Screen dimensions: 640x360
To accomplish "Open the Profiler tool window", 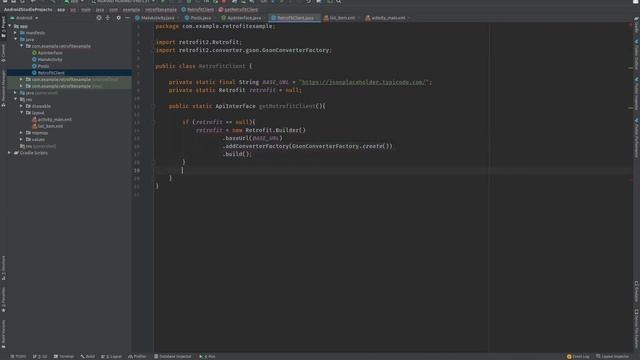I will (137, 356).
